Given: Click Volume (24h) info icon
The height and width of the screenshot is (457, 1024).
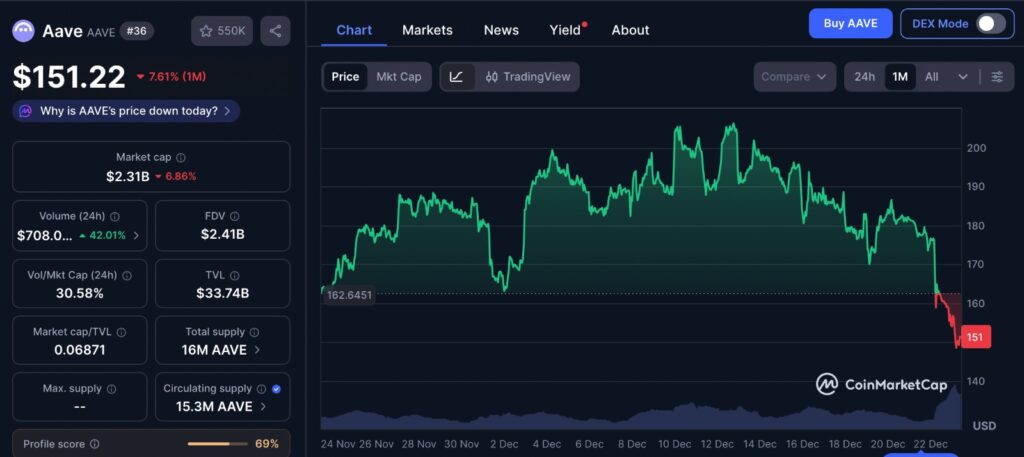Looking at the screenshot, I should (115, 216).
